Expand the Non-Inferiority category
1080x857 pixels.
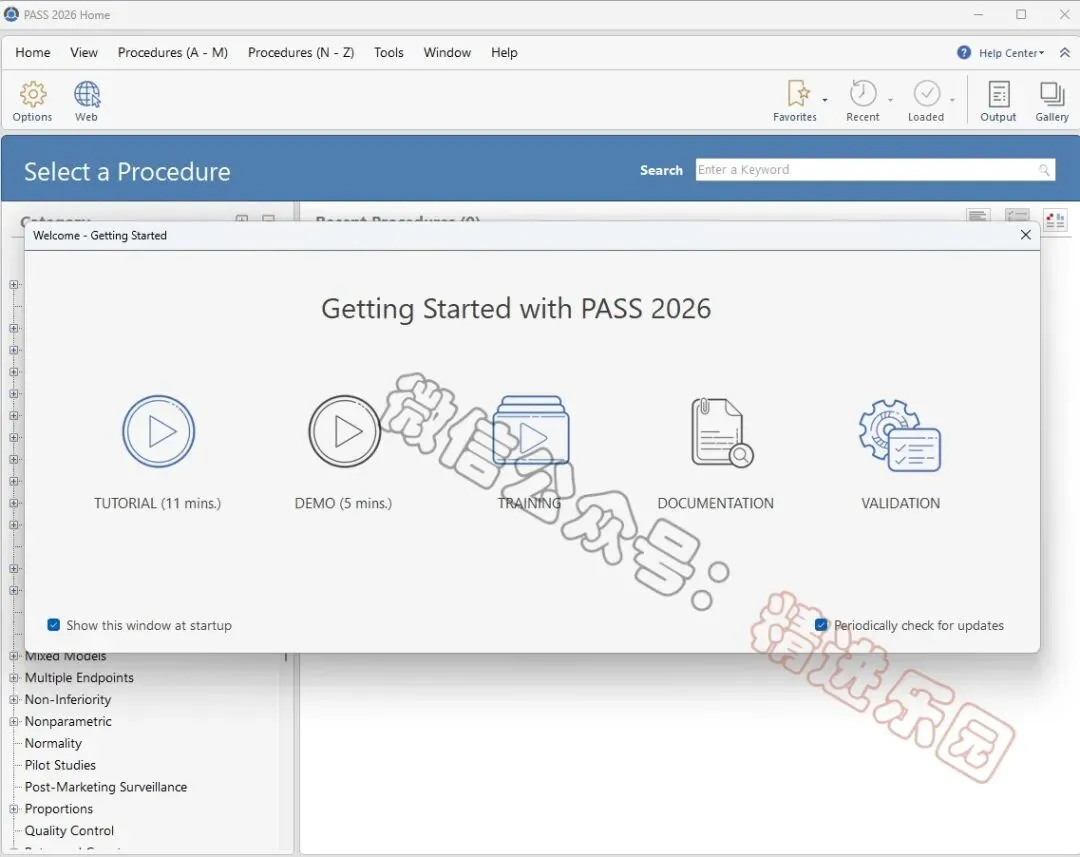coord(13,699)
